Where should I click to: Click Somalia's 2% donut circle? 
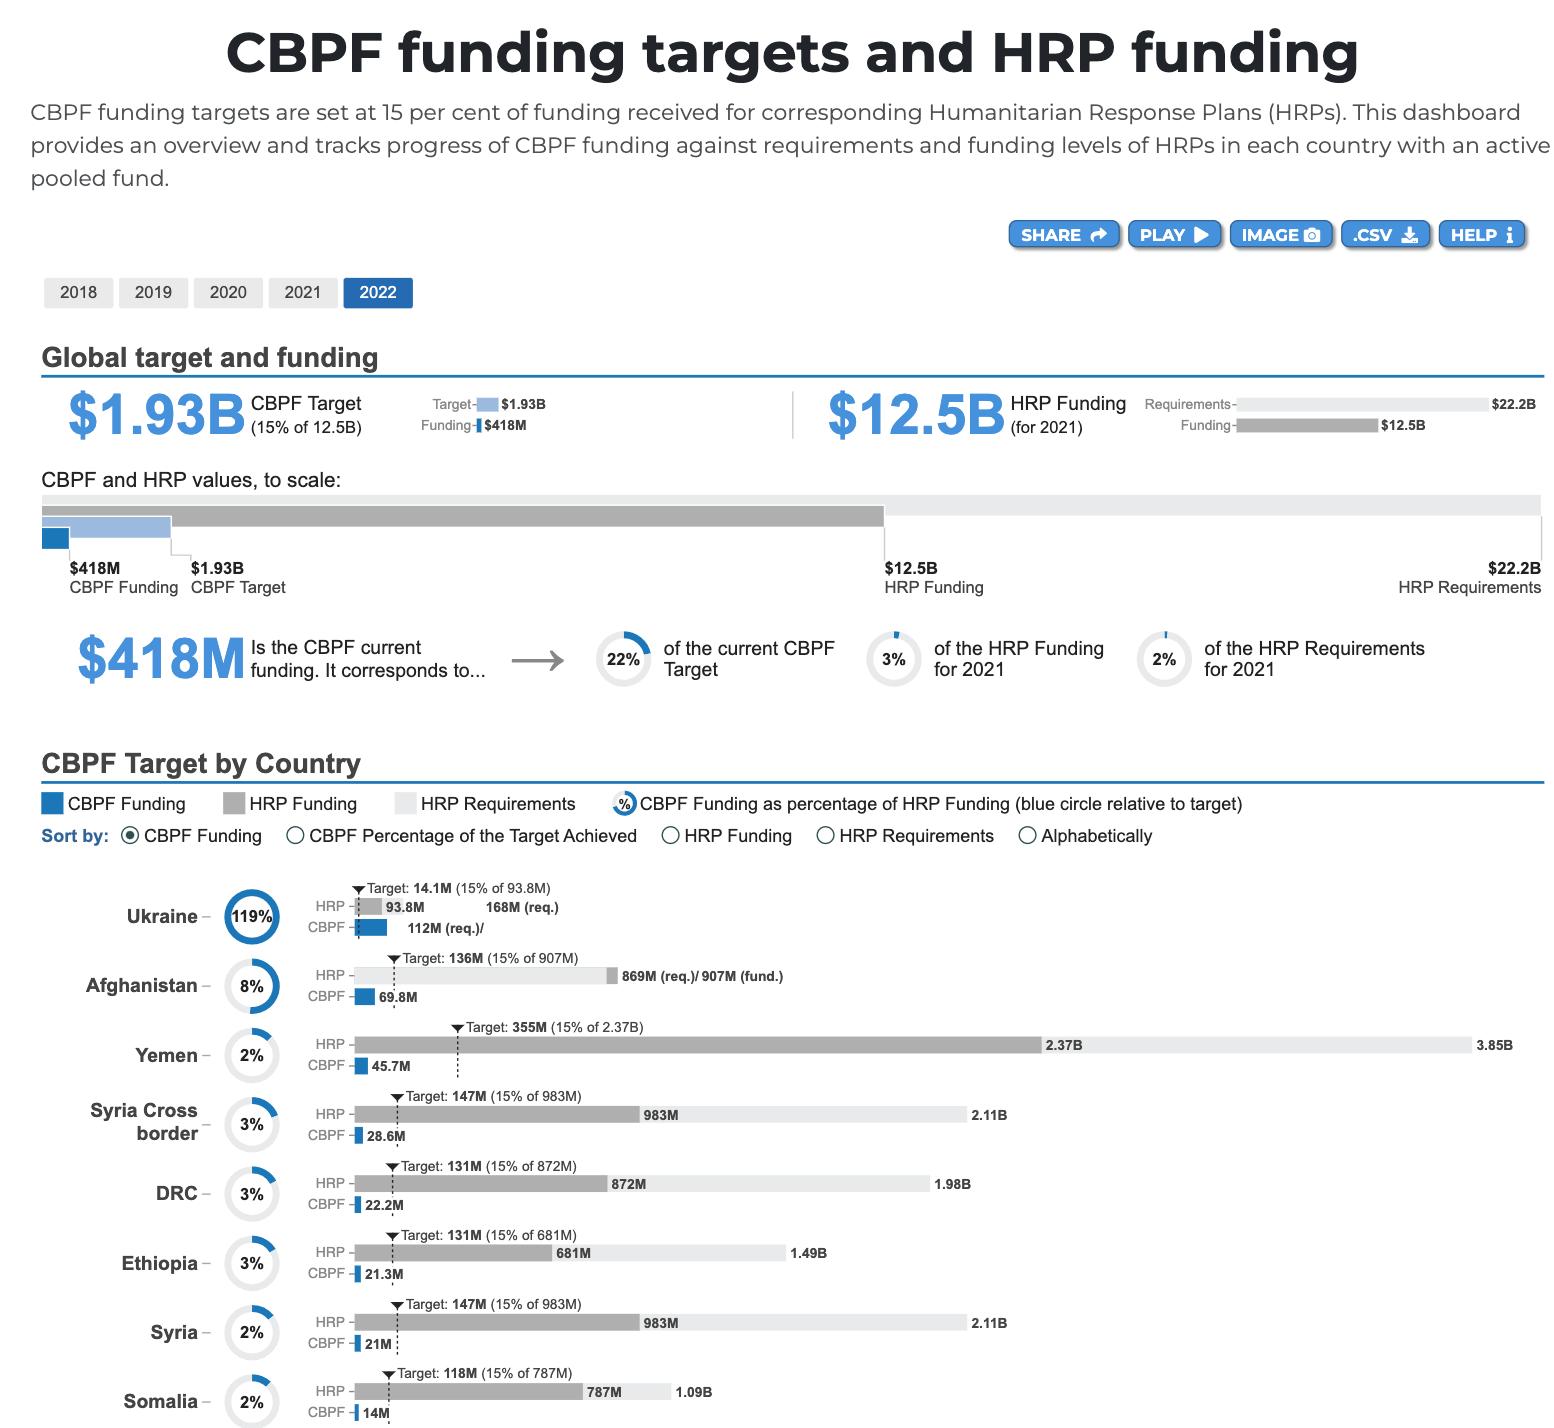[252, 1402]
